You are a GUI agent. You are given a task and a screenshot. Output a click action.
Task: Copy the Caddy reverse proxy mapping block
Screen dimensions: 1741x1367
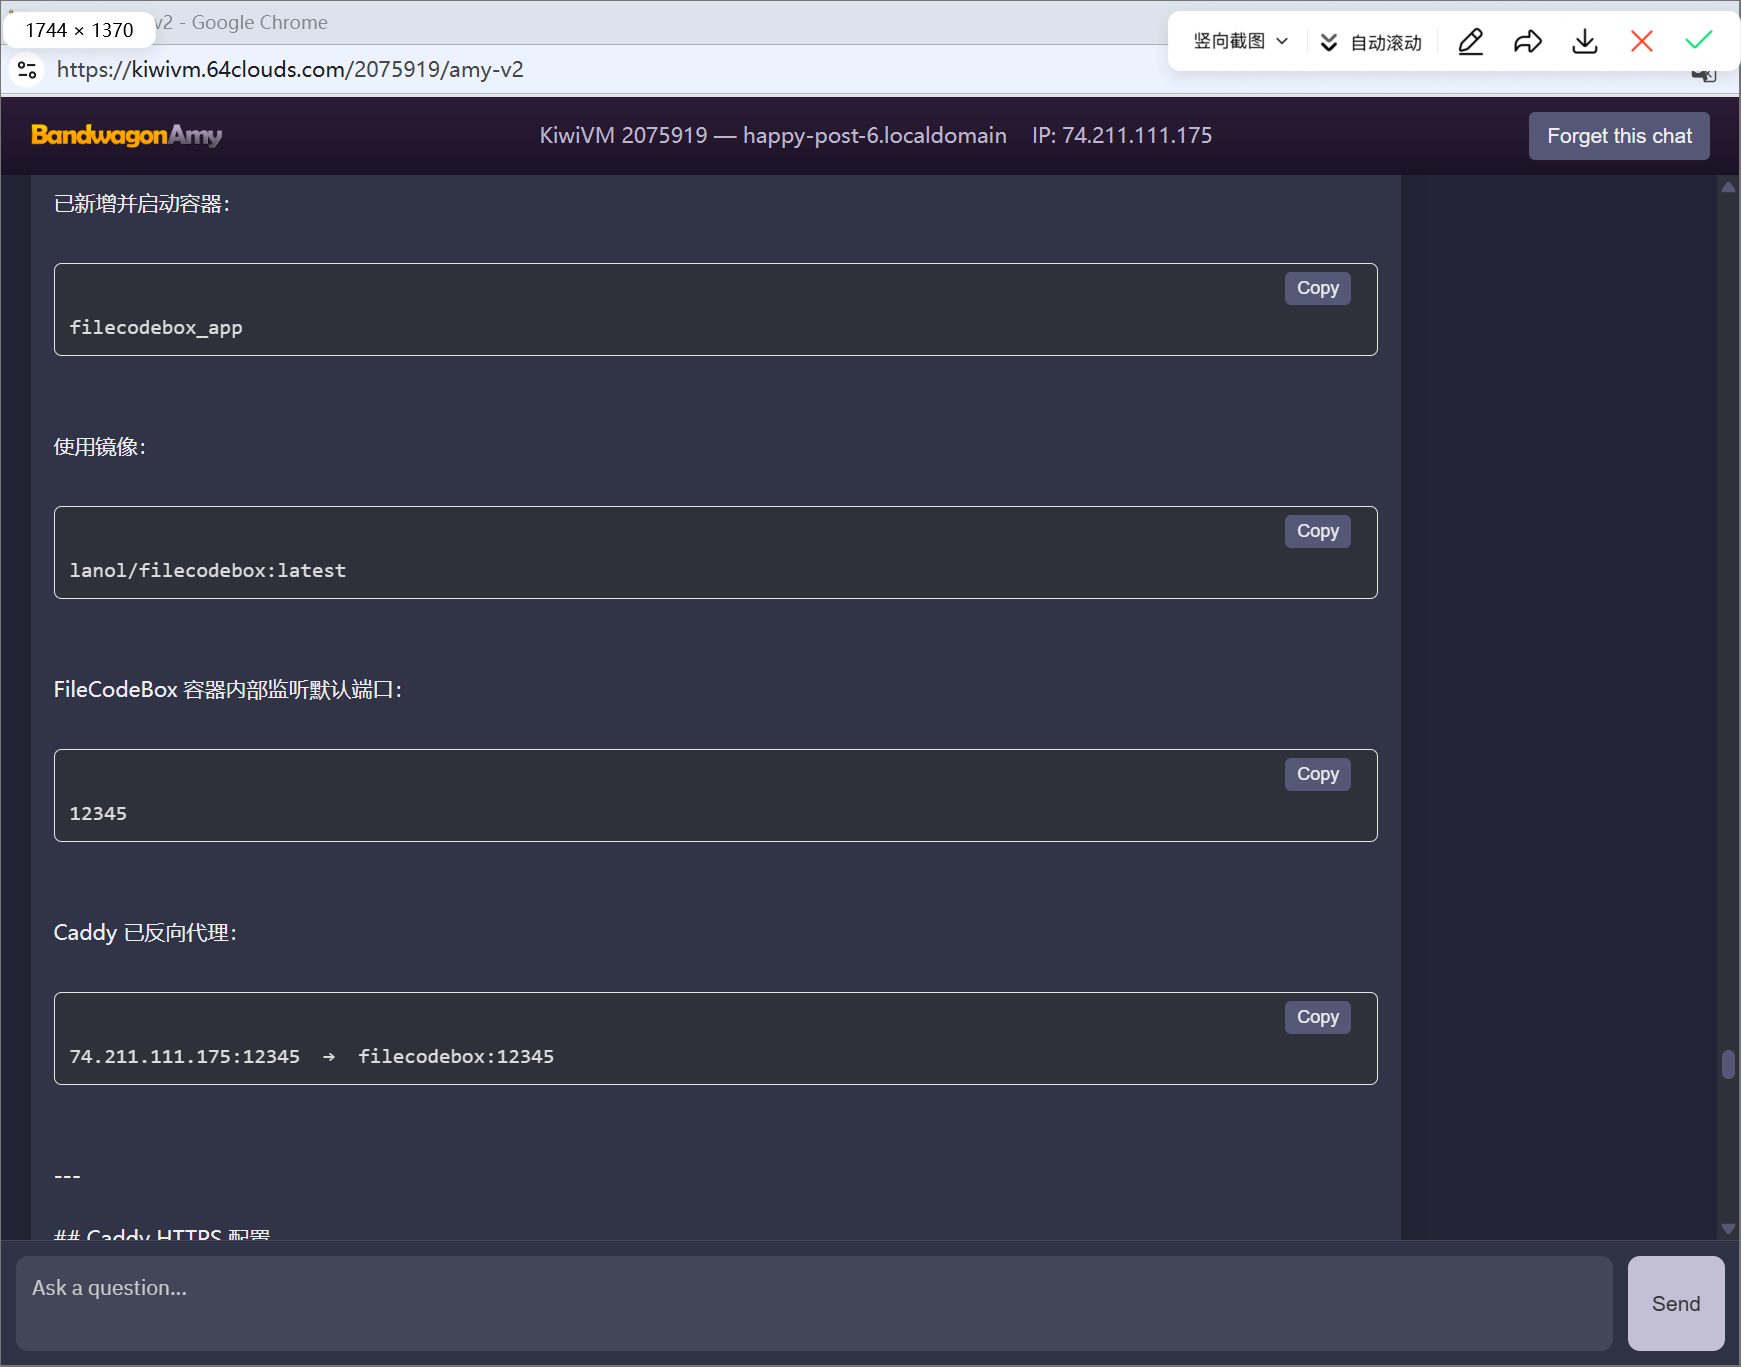tap(1317, 1017)
